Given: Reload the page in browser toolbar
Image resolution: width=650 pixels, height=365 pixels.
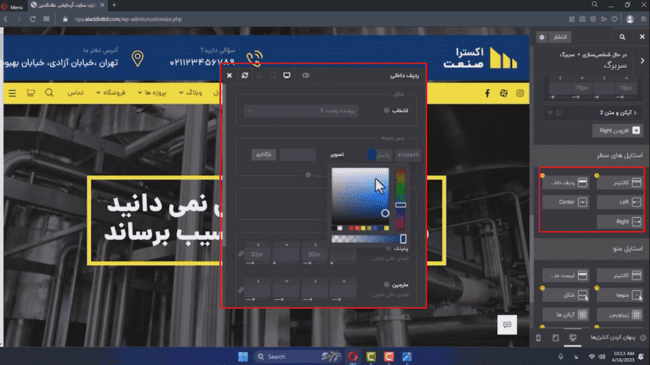Looking at the screenshot, I should tap(33, 19).
